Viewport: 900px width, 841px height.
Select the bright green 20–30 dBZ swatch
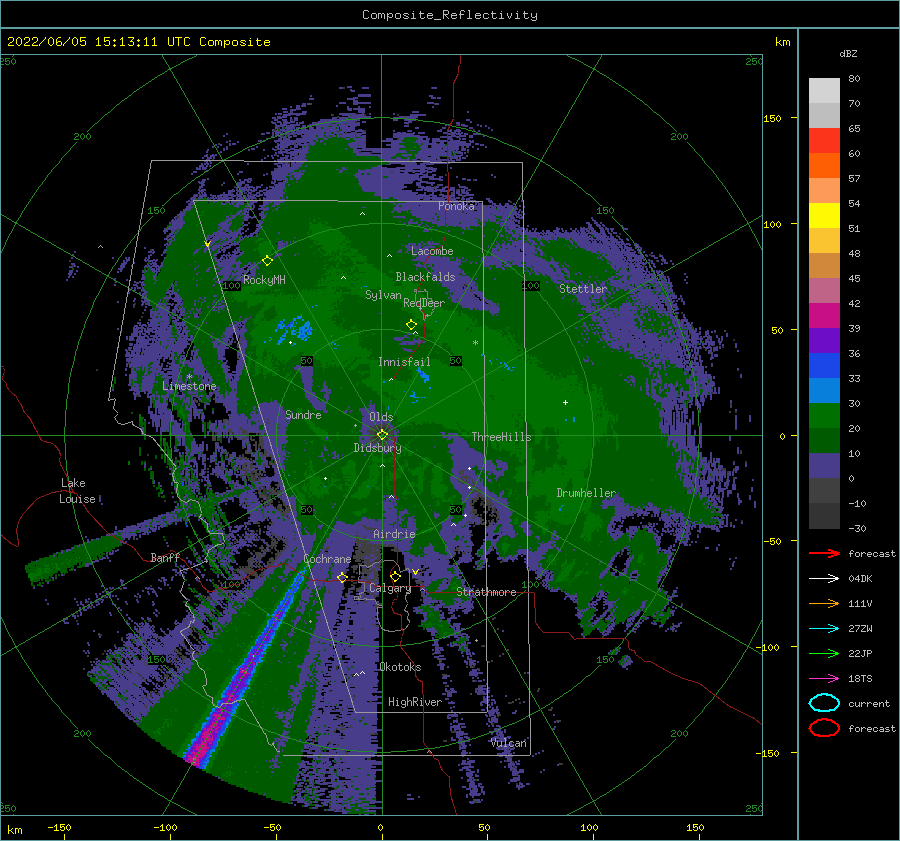click(x=824, y=415)
